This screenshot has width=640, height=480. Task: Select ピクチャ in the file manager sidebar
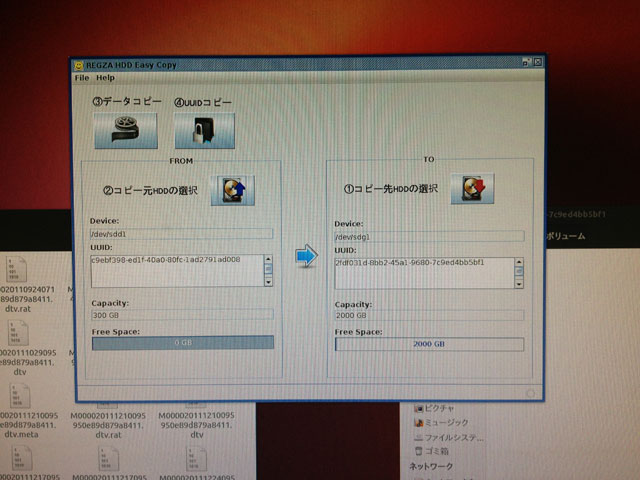(x=434, y=408)
